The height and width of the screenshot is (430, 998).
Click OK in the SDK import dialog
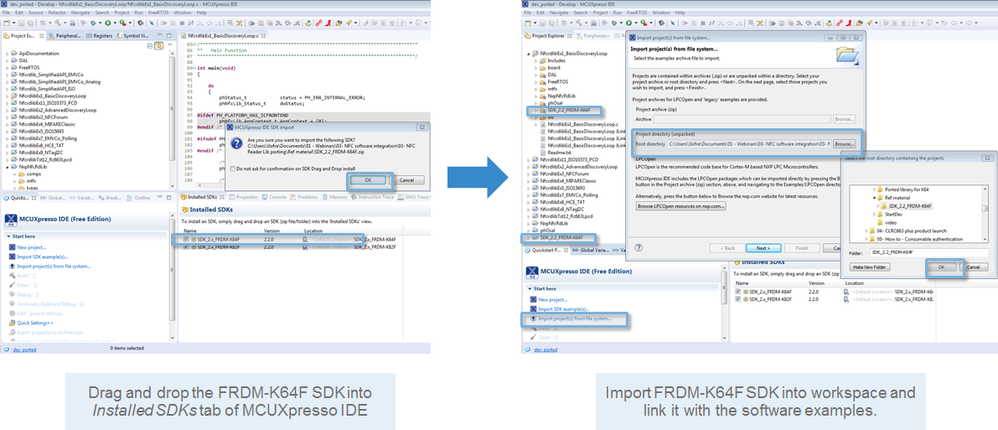click(368, 180)
